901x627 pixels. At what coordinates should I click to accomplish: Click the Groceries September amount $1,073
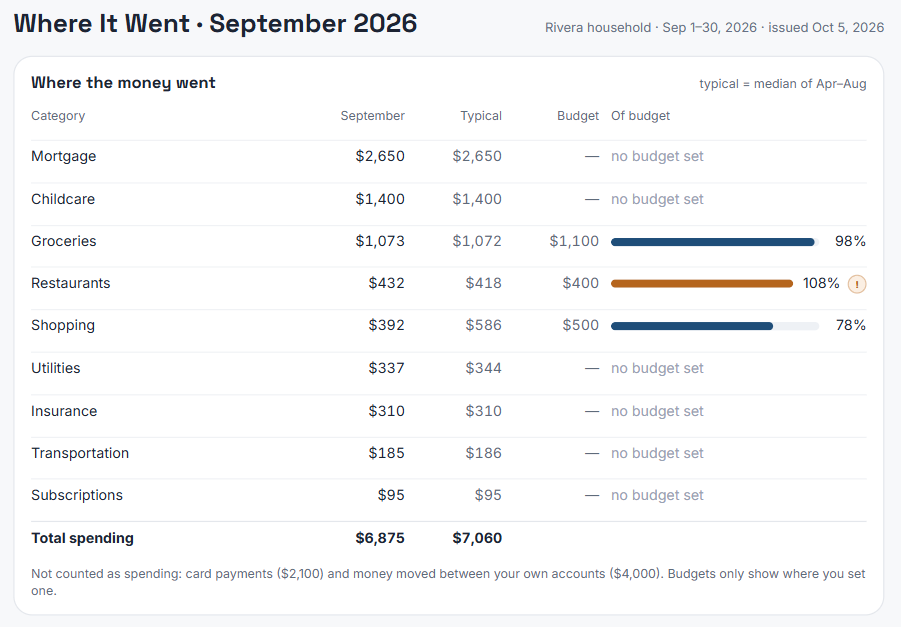(x=380, y=241)
